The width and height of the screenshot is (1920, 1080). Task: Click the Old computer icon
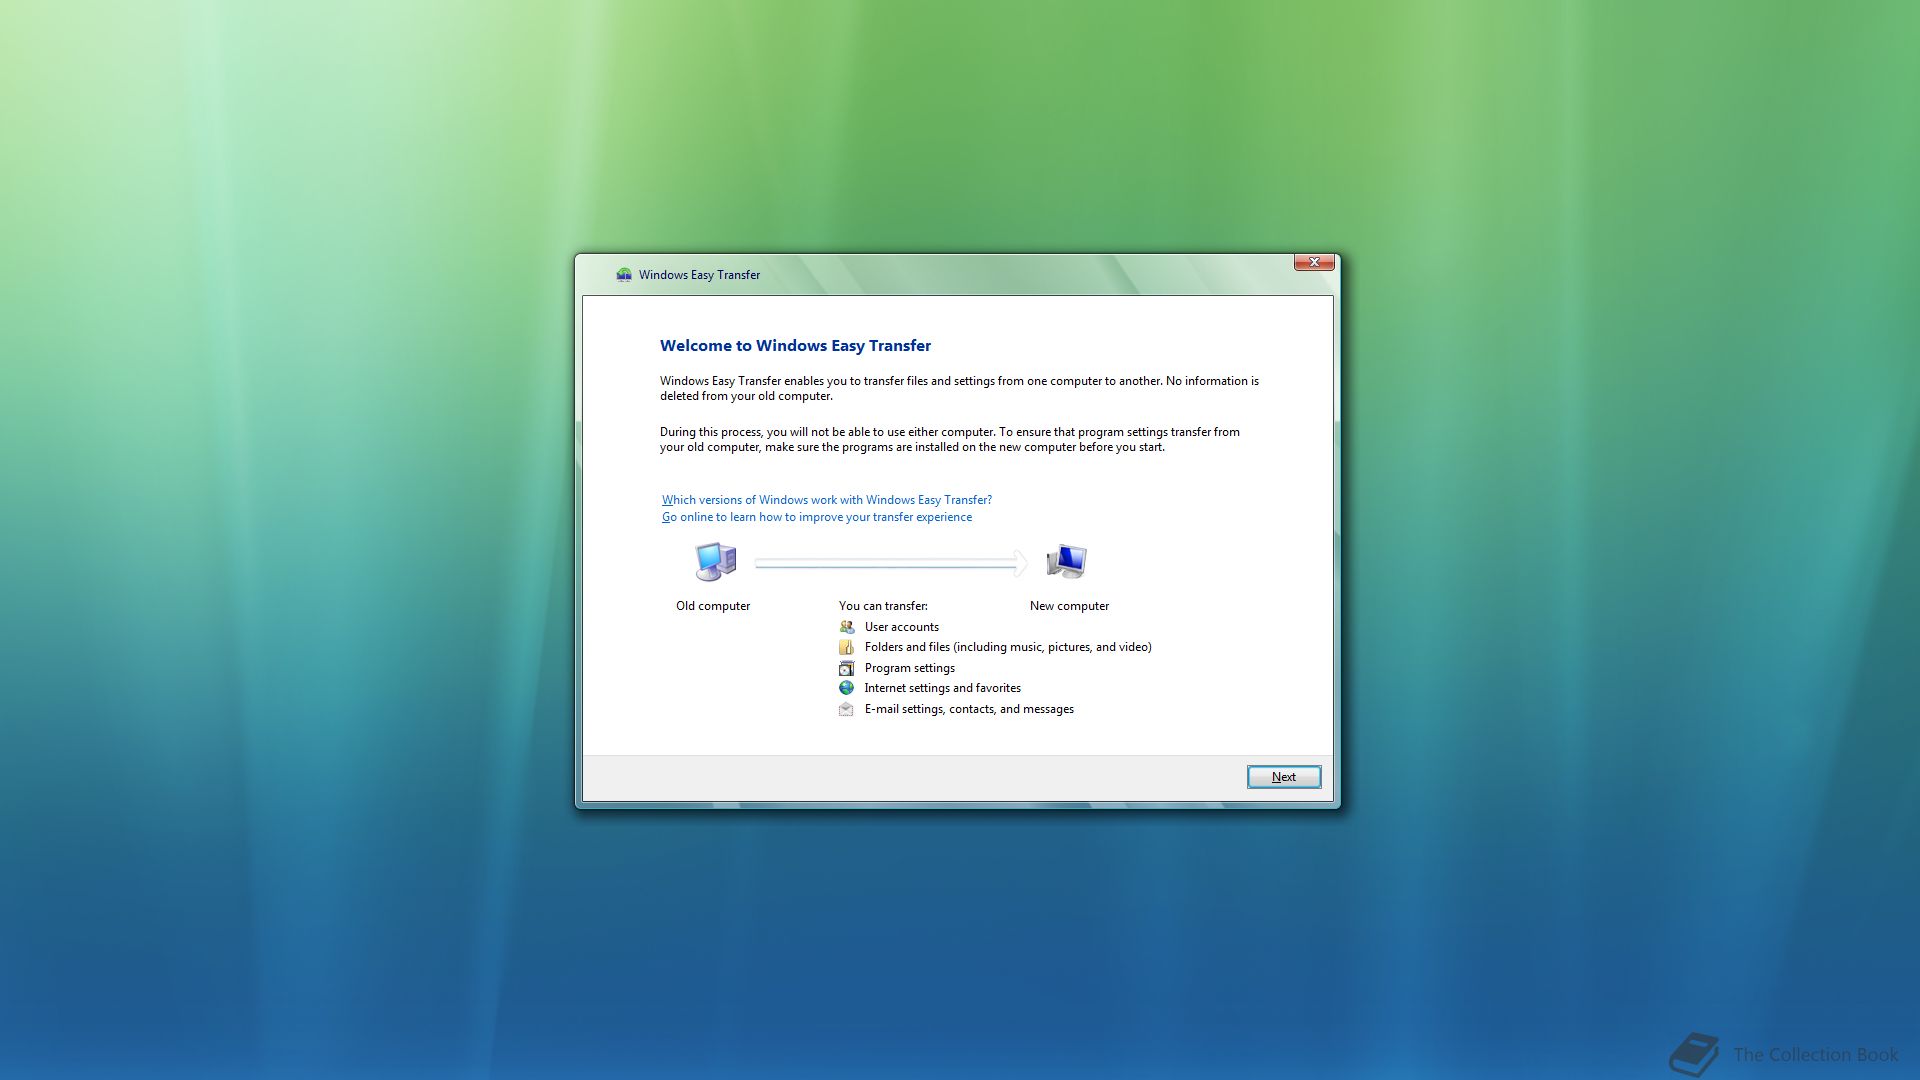click(715, 562)
